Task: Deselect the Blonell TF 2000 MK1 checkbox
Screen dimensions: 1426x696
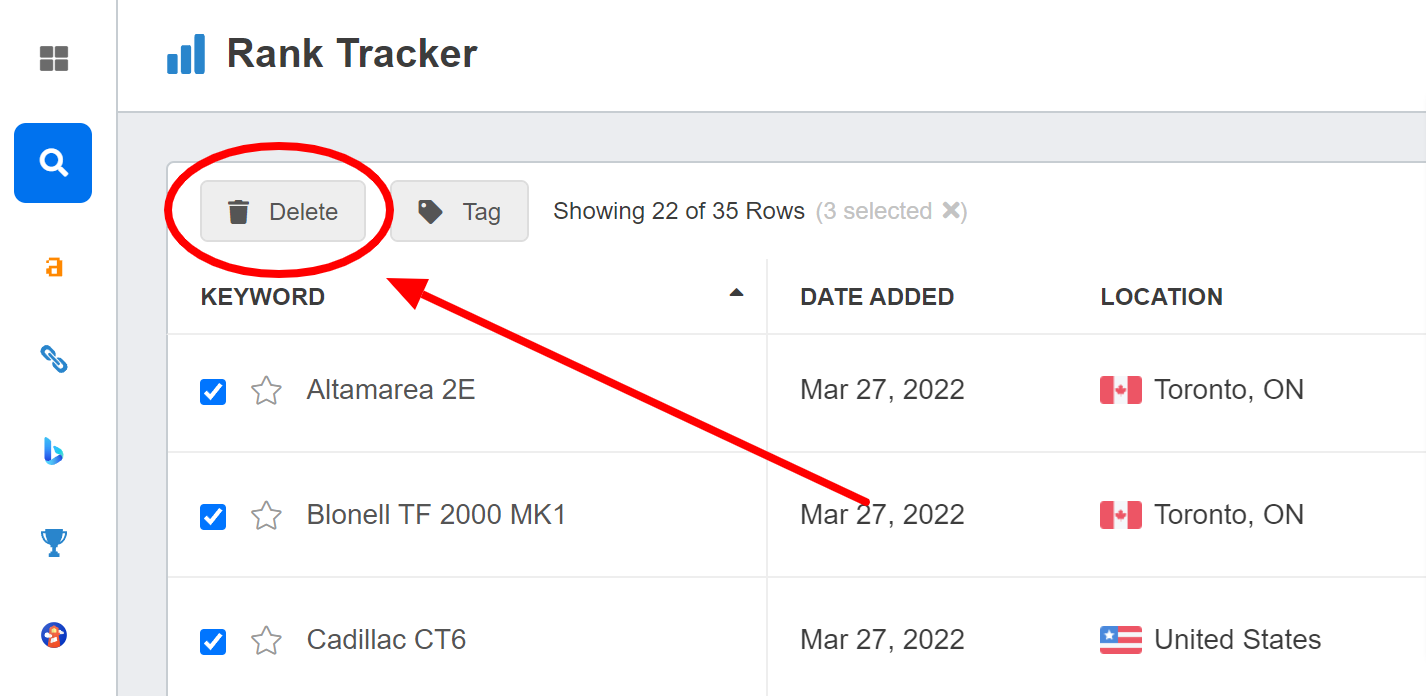Action: click(x=212, y=517)
